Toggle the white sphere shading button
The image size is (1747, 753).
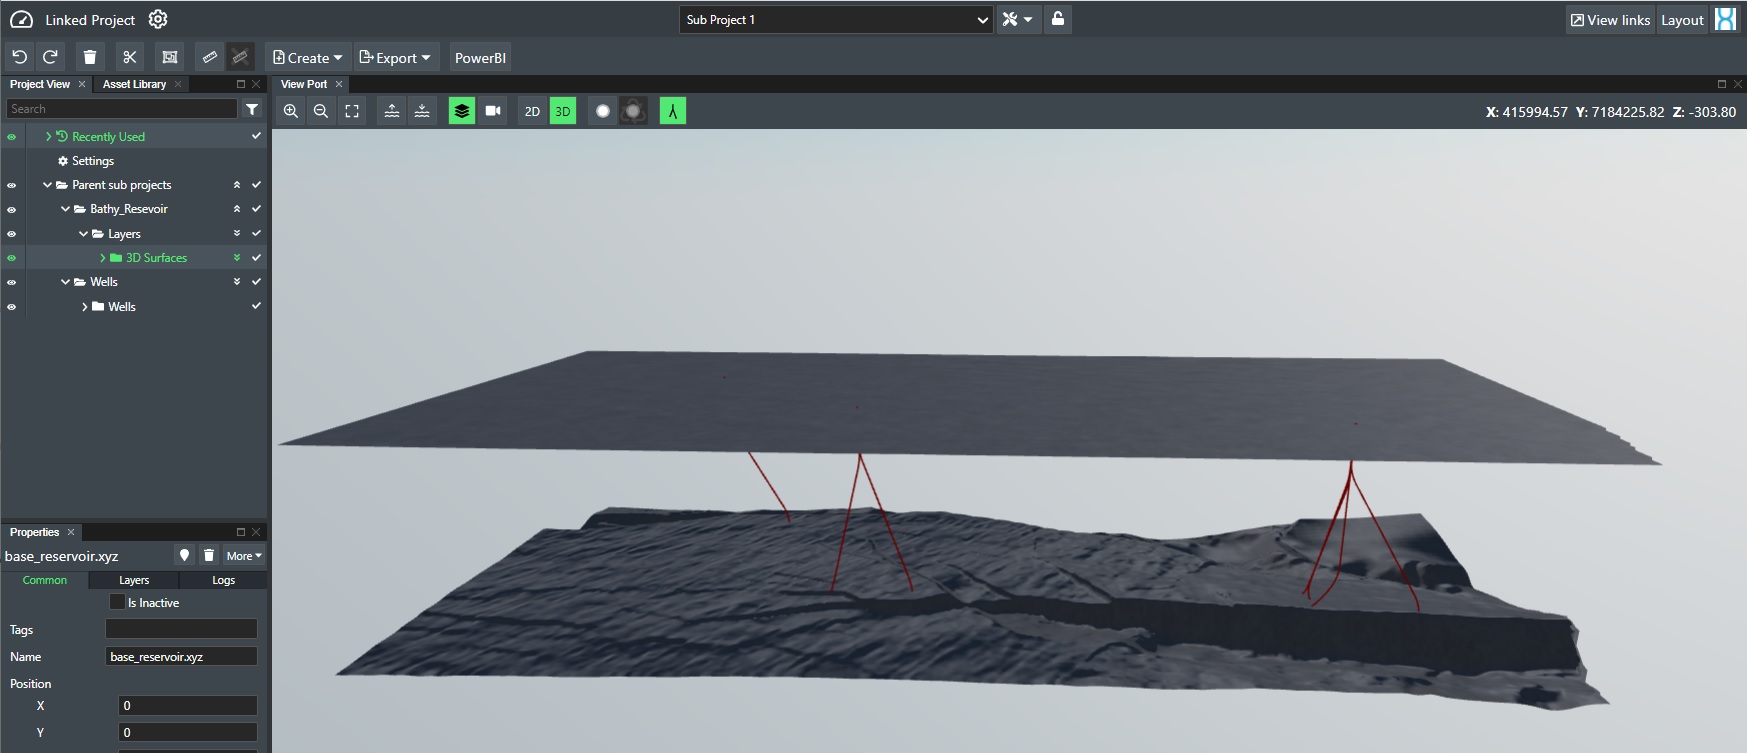pos(603,111)
